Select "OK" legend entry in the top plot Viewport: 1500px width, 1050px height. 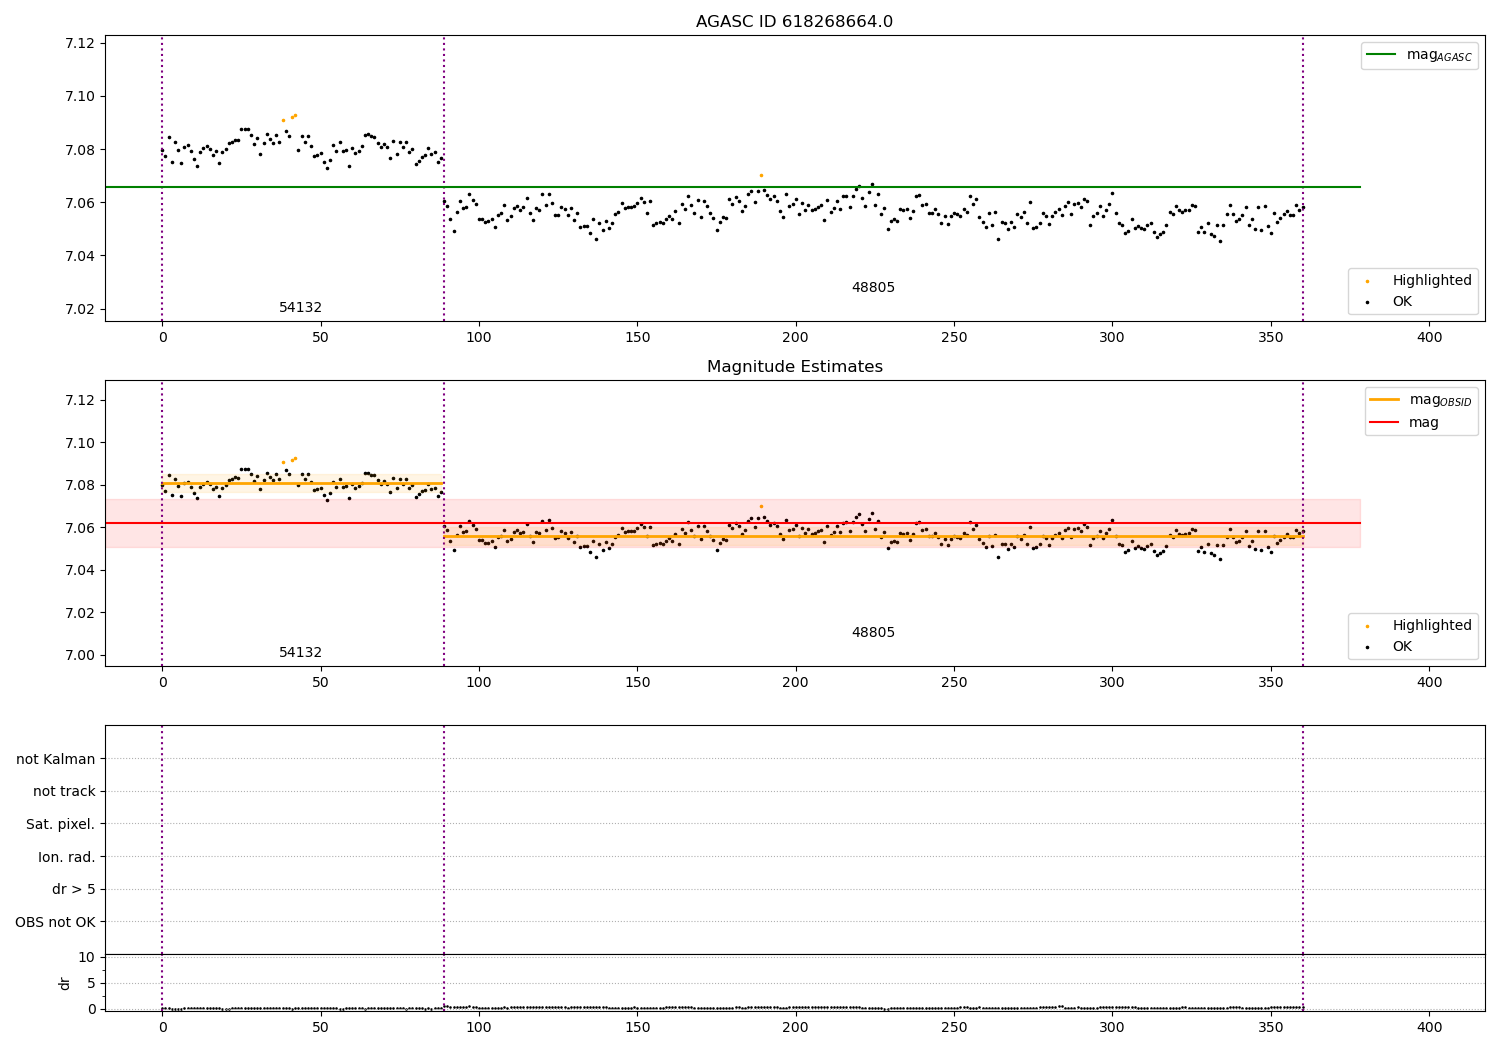(x=1388, y=301)
